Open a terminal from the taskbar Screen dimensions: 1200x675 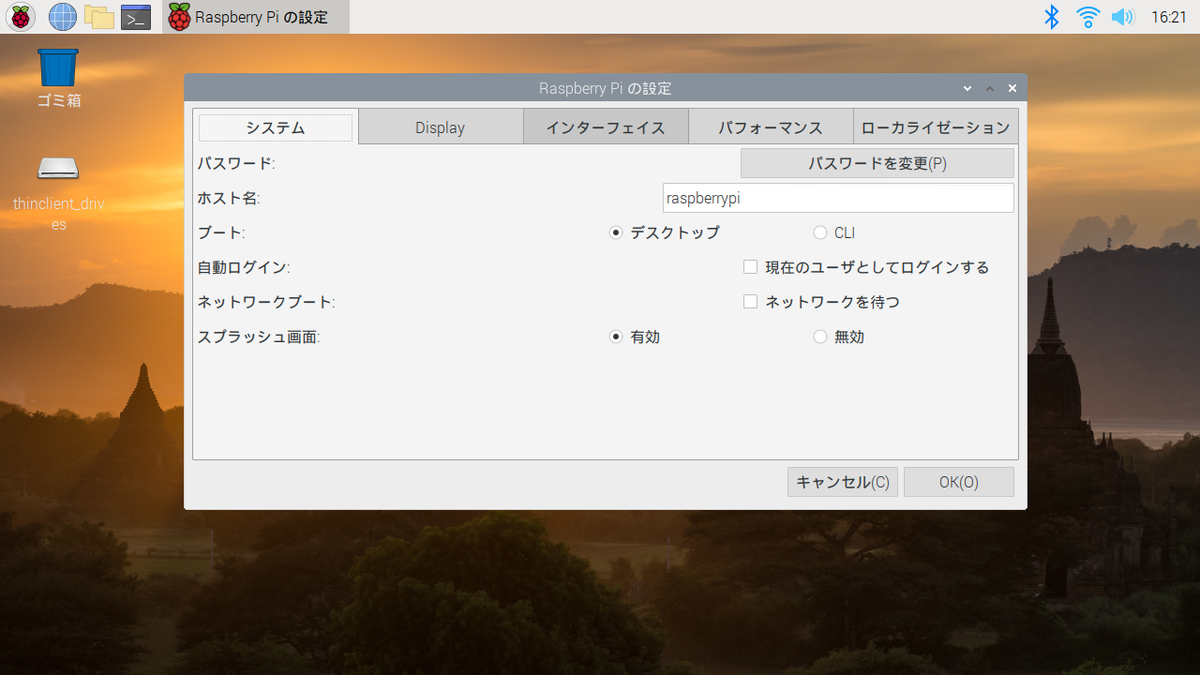click(x=136, y=17)
